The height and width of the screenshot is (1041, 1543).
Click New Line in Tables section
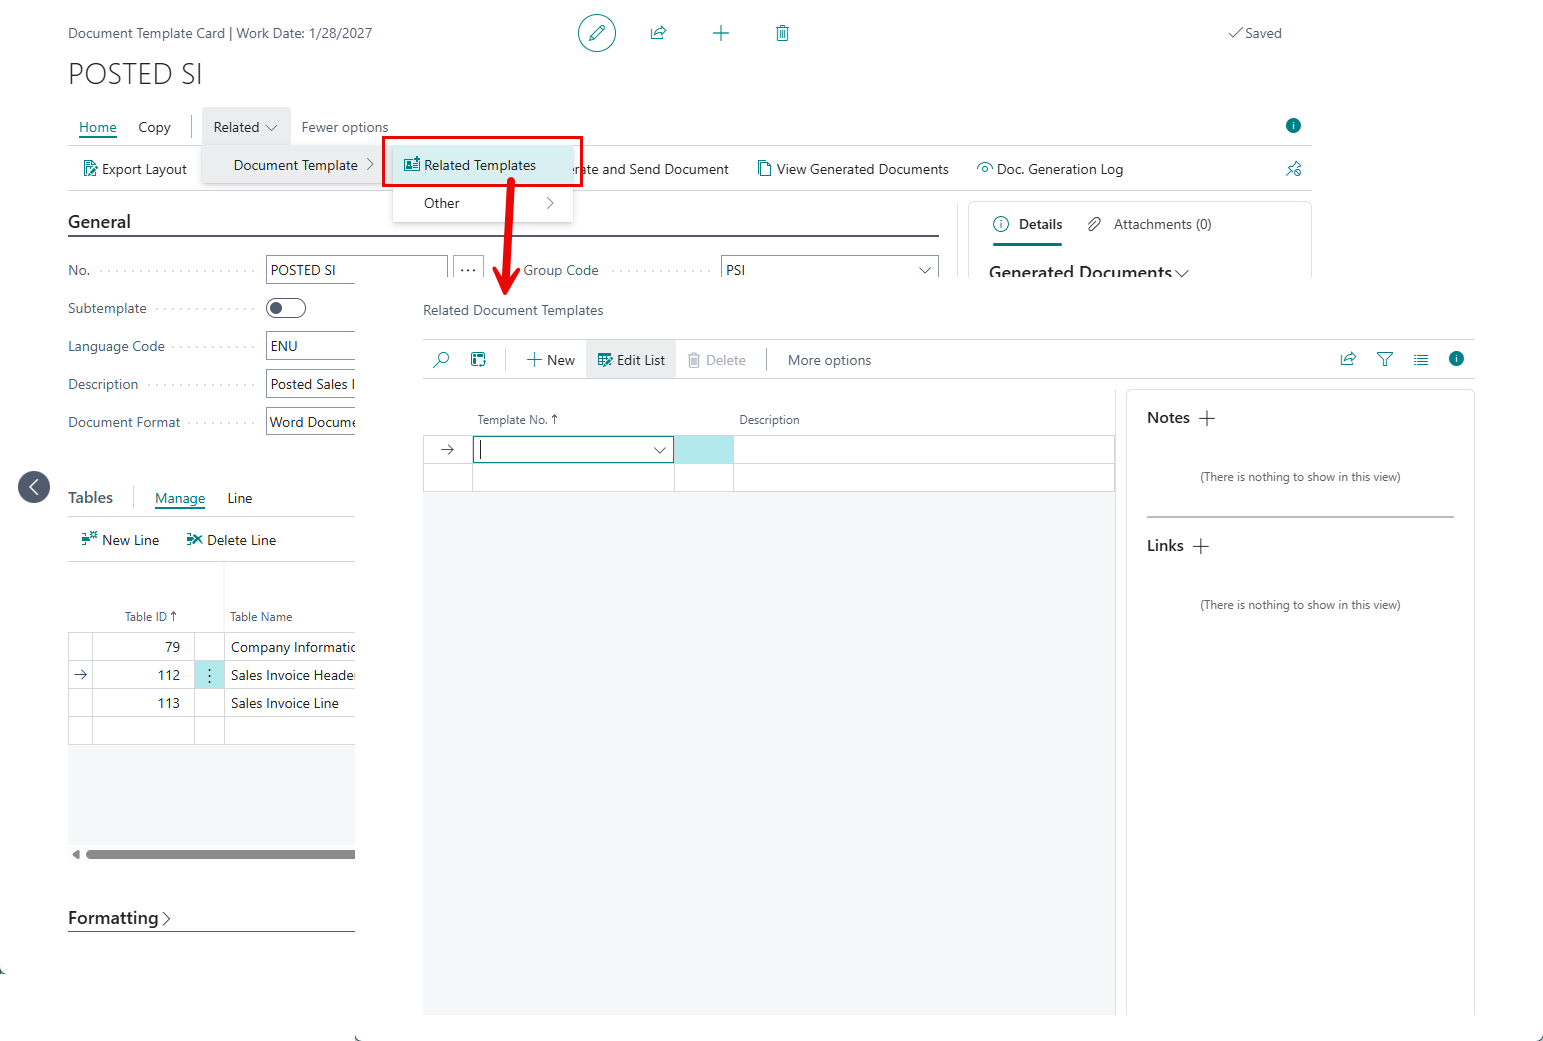pyautogui.click(x=120, y=540)
